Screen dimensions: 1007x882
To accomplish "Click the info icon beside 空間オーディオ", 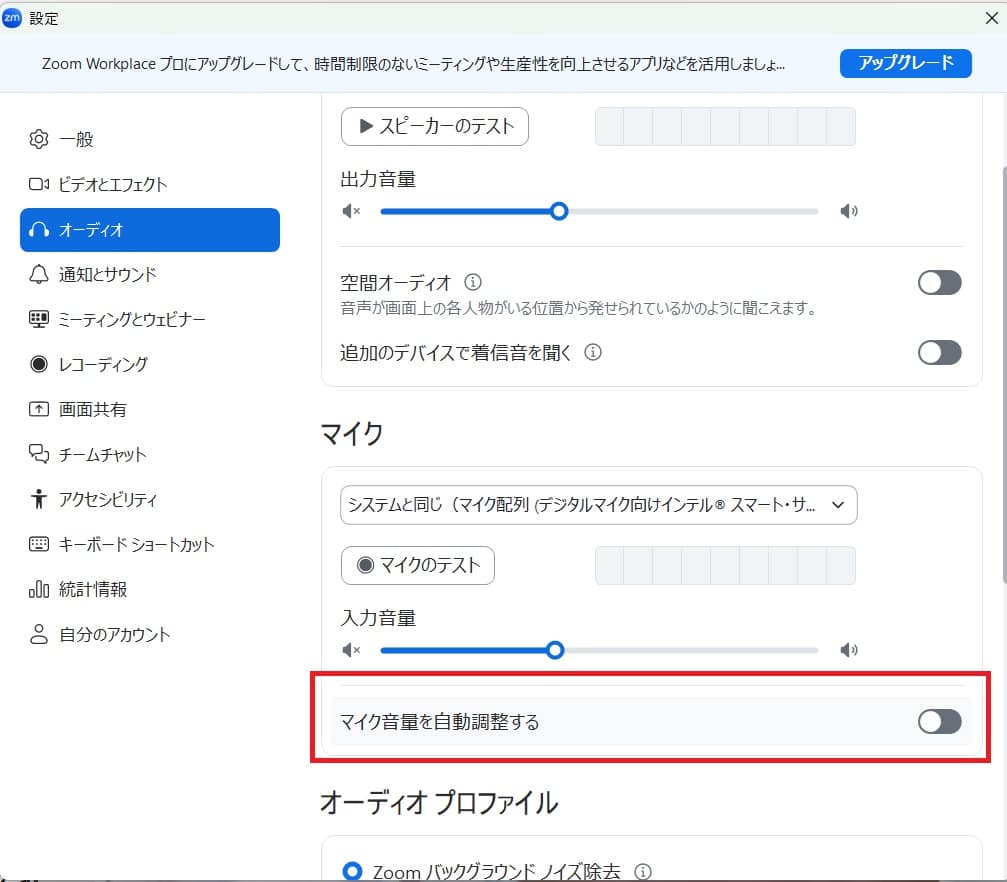I will tap(474, 282).
